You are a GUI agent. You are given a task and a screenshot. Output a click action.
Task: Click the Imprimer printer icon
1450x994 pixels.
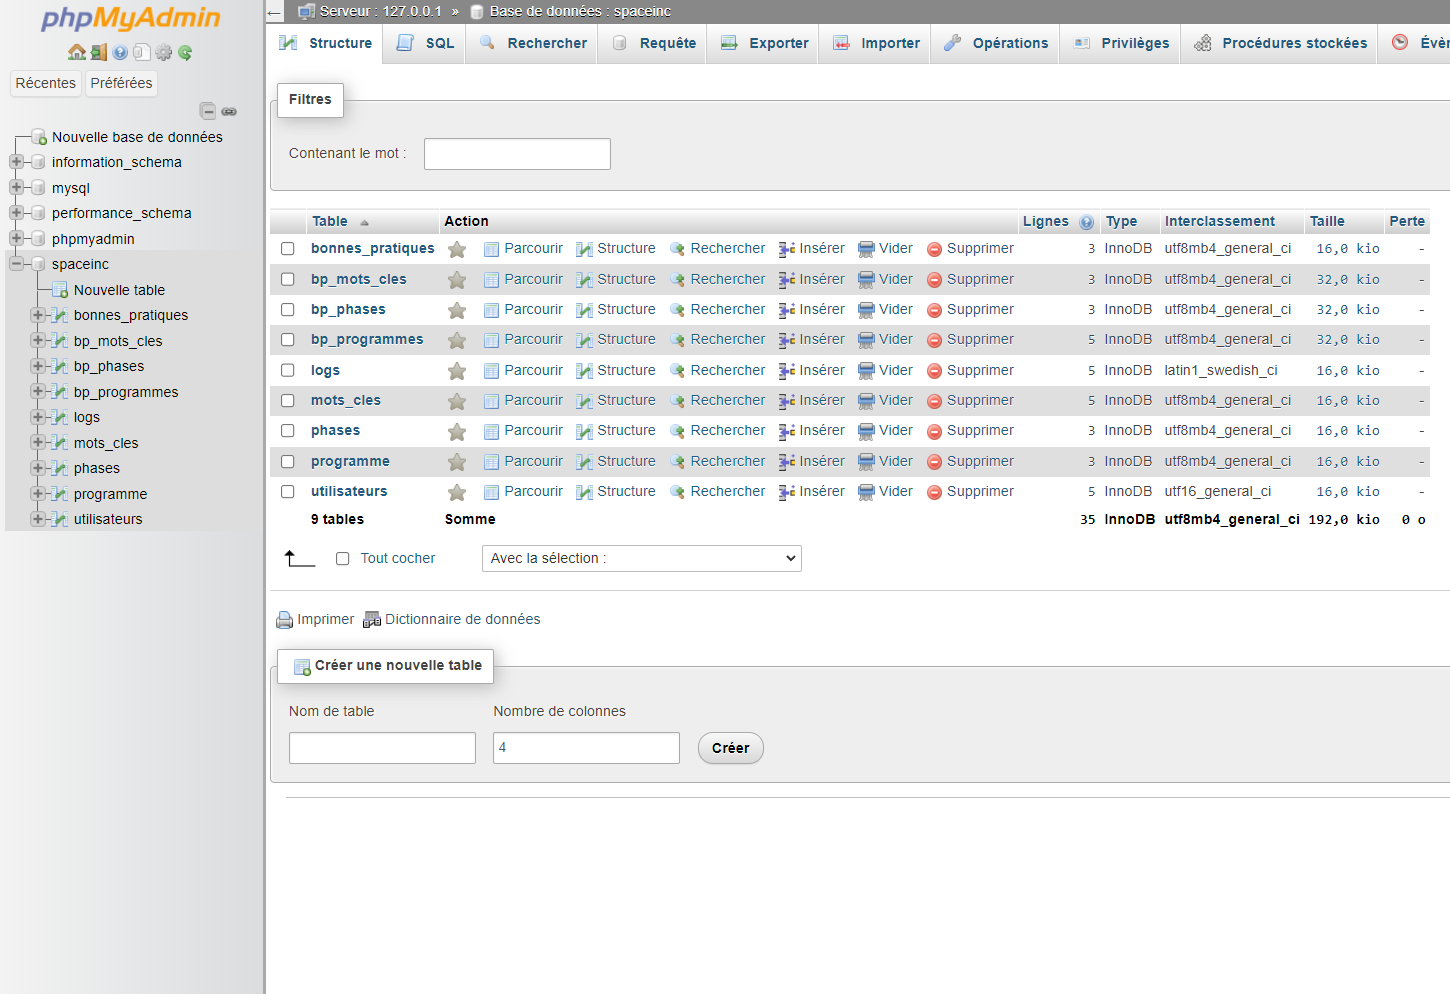tap(285, 620)
